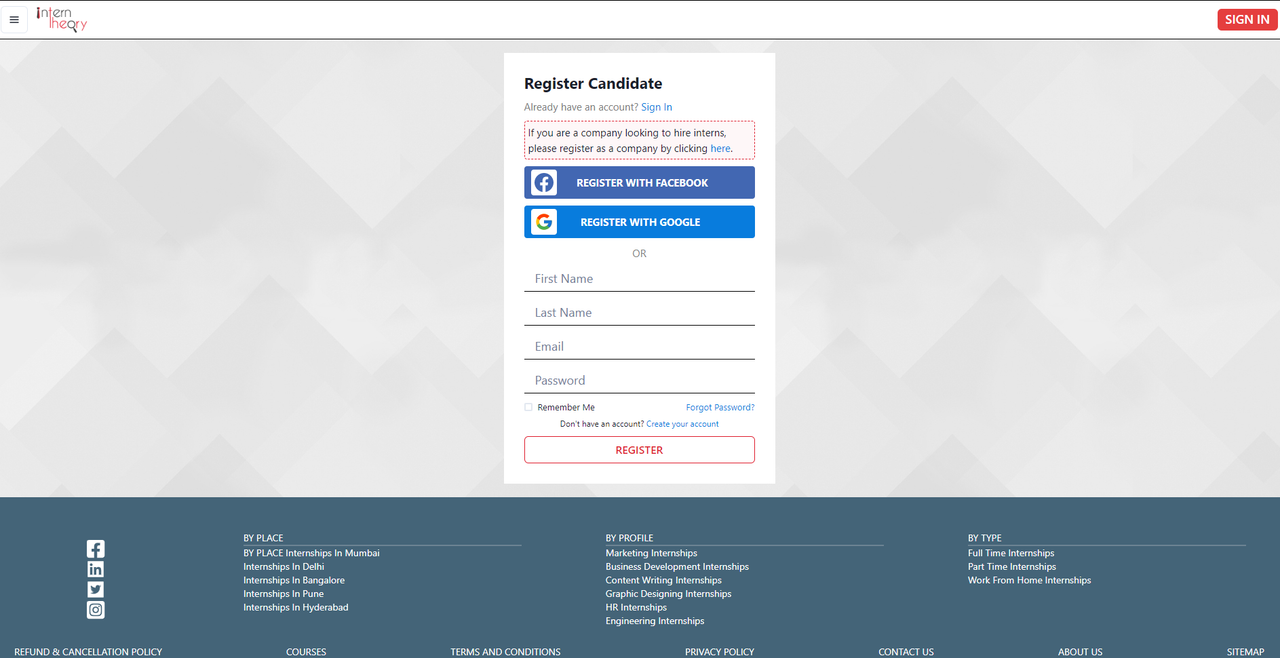Click the BY PLACE footer heading
The width and height of the screenshot is (1280, 658).
pos(263,538)
